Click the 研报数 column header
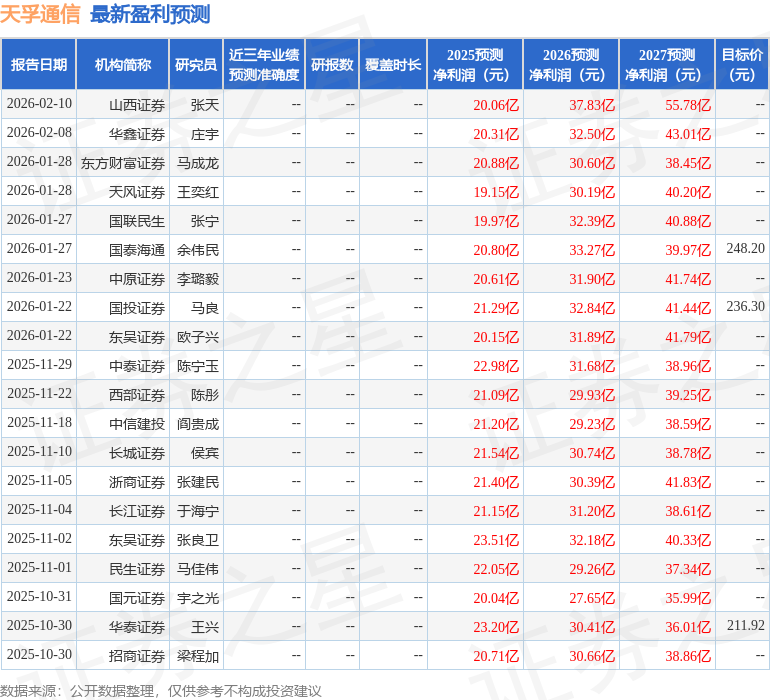 (332, 65)
